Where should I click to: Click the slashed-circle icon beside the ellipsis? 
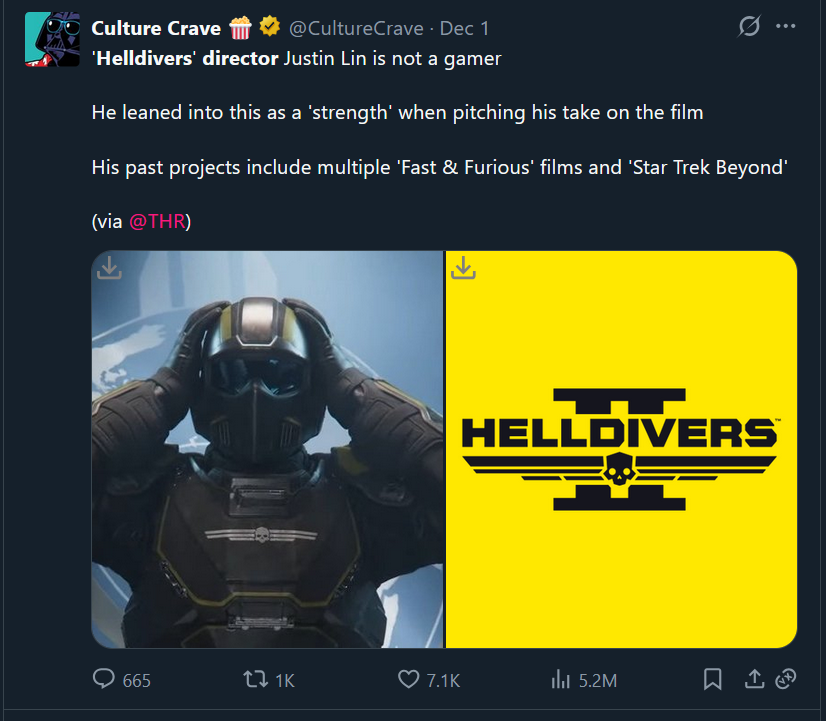click(x=748, y=27)
